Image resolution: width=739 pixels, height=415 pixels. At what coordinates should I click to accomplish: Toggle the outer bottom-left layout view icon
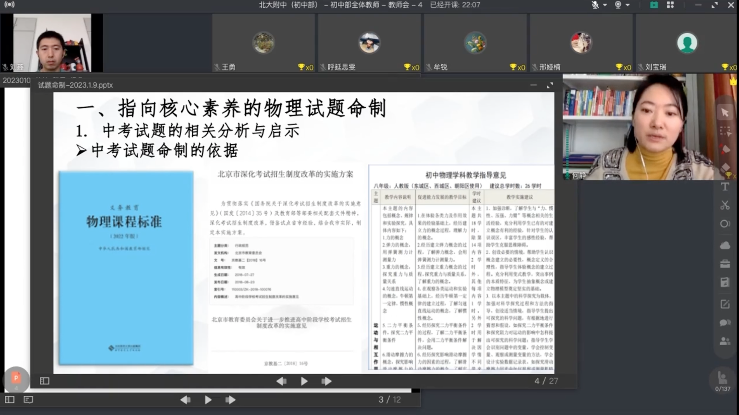point(10,400)
